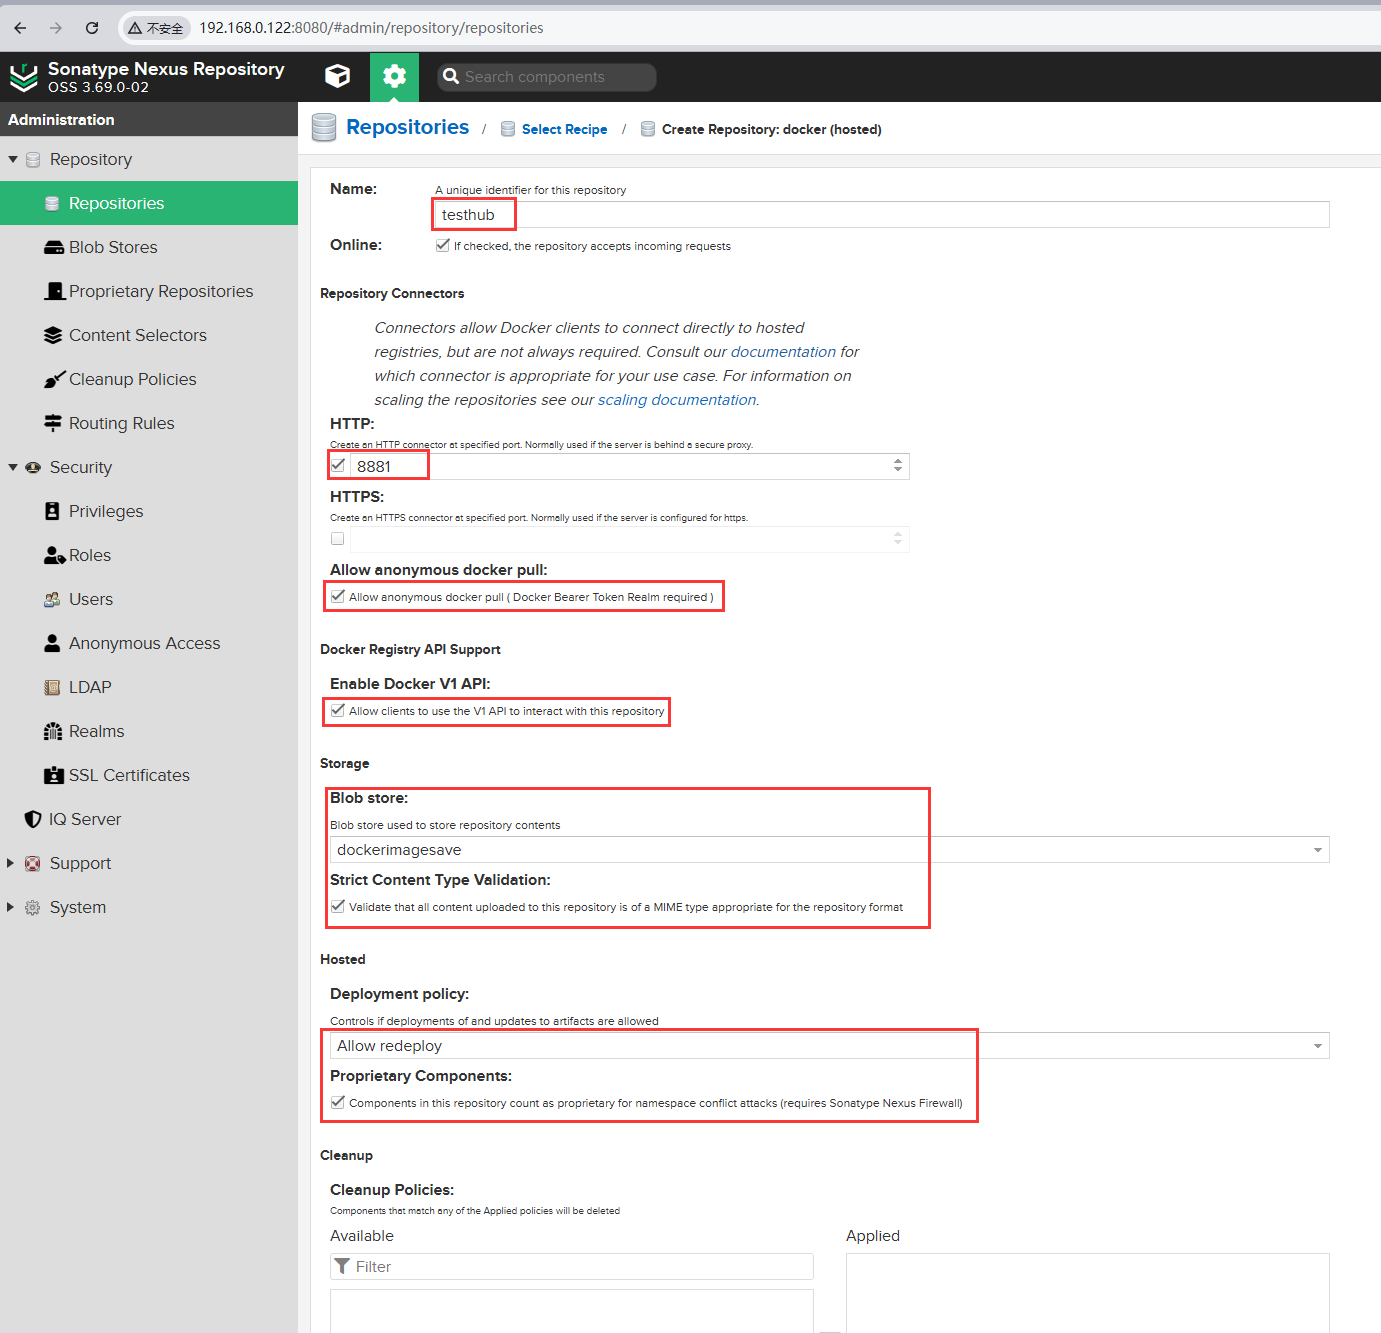Viewport: 1381px width, 1333px height.
Task: Click the Create Repository breadcrumb icon
Action: click(x=648, y=129)
